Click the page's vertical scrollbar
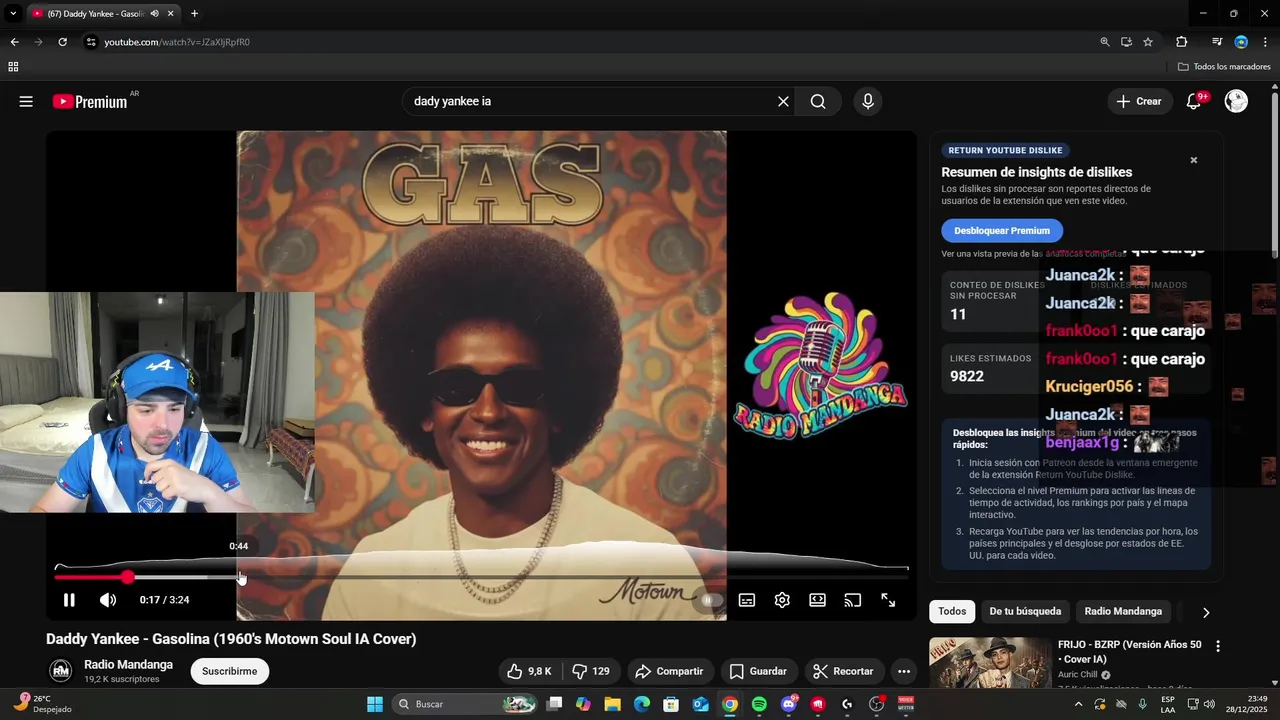 point(1274,175)
